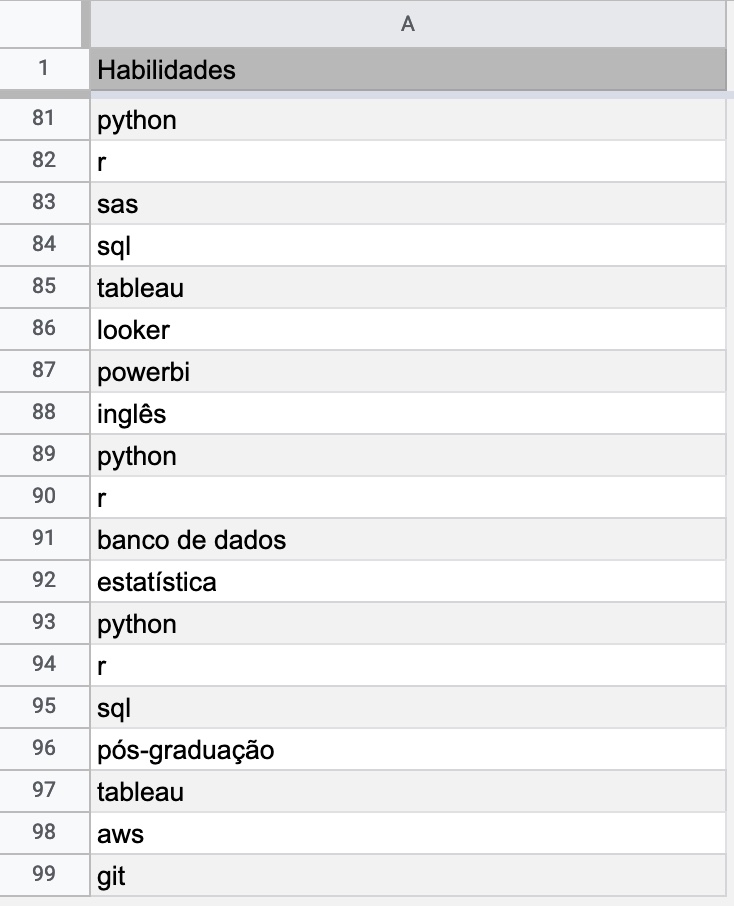Click row header 84

44,245
